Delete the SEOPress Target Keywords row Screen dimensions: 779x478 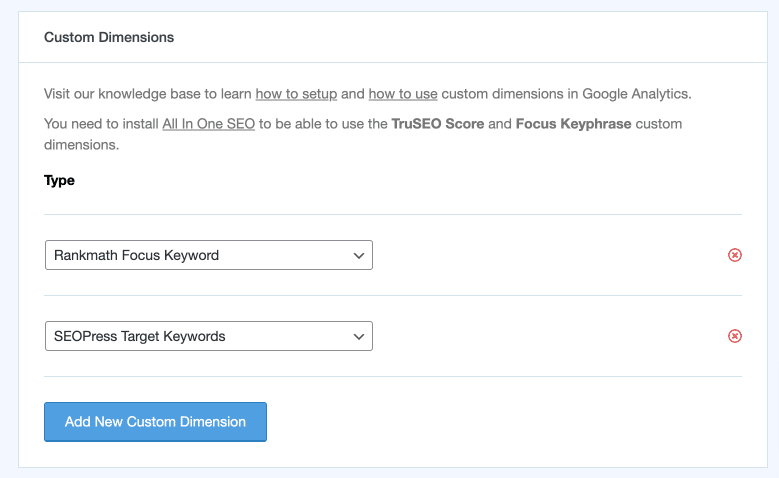coord(734,336)
